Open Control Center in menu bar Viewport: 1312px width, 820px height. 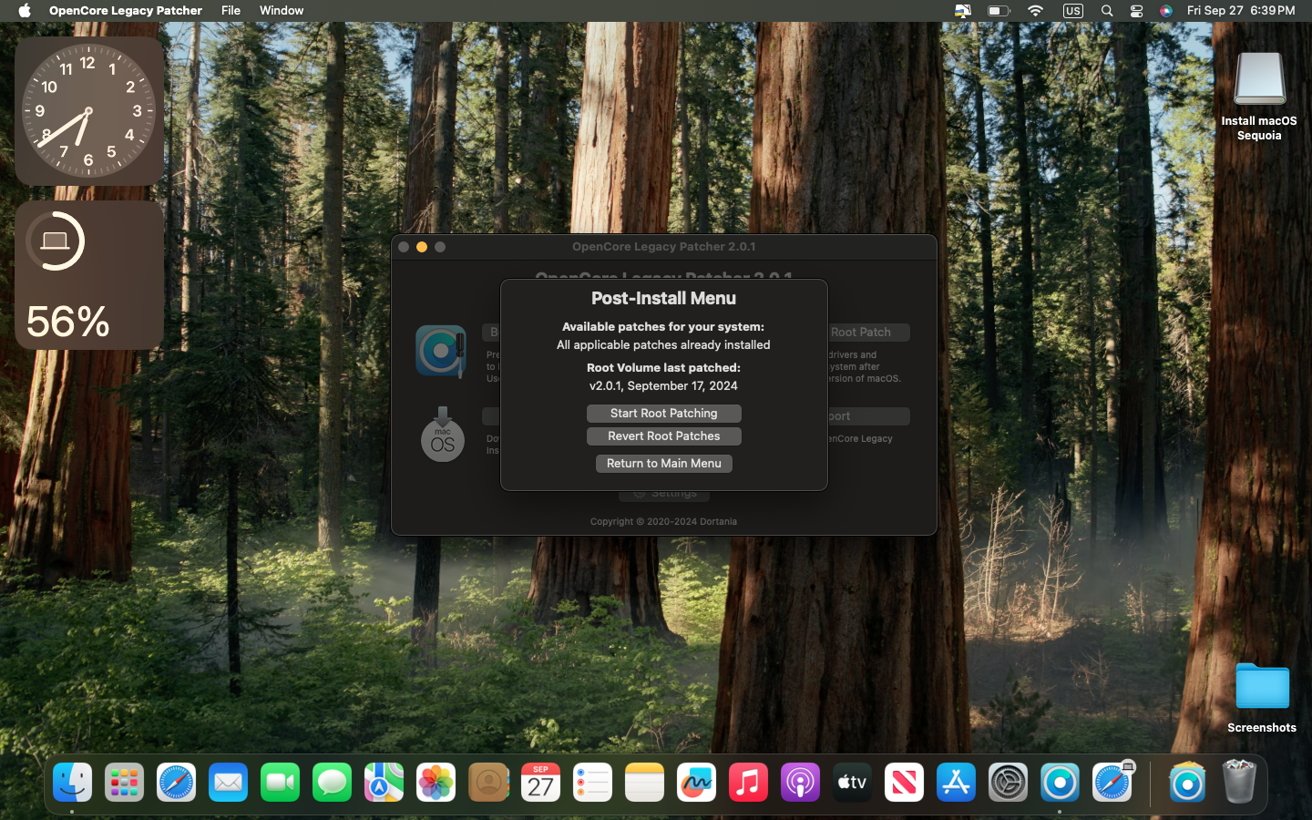(x=1136, y=10)
